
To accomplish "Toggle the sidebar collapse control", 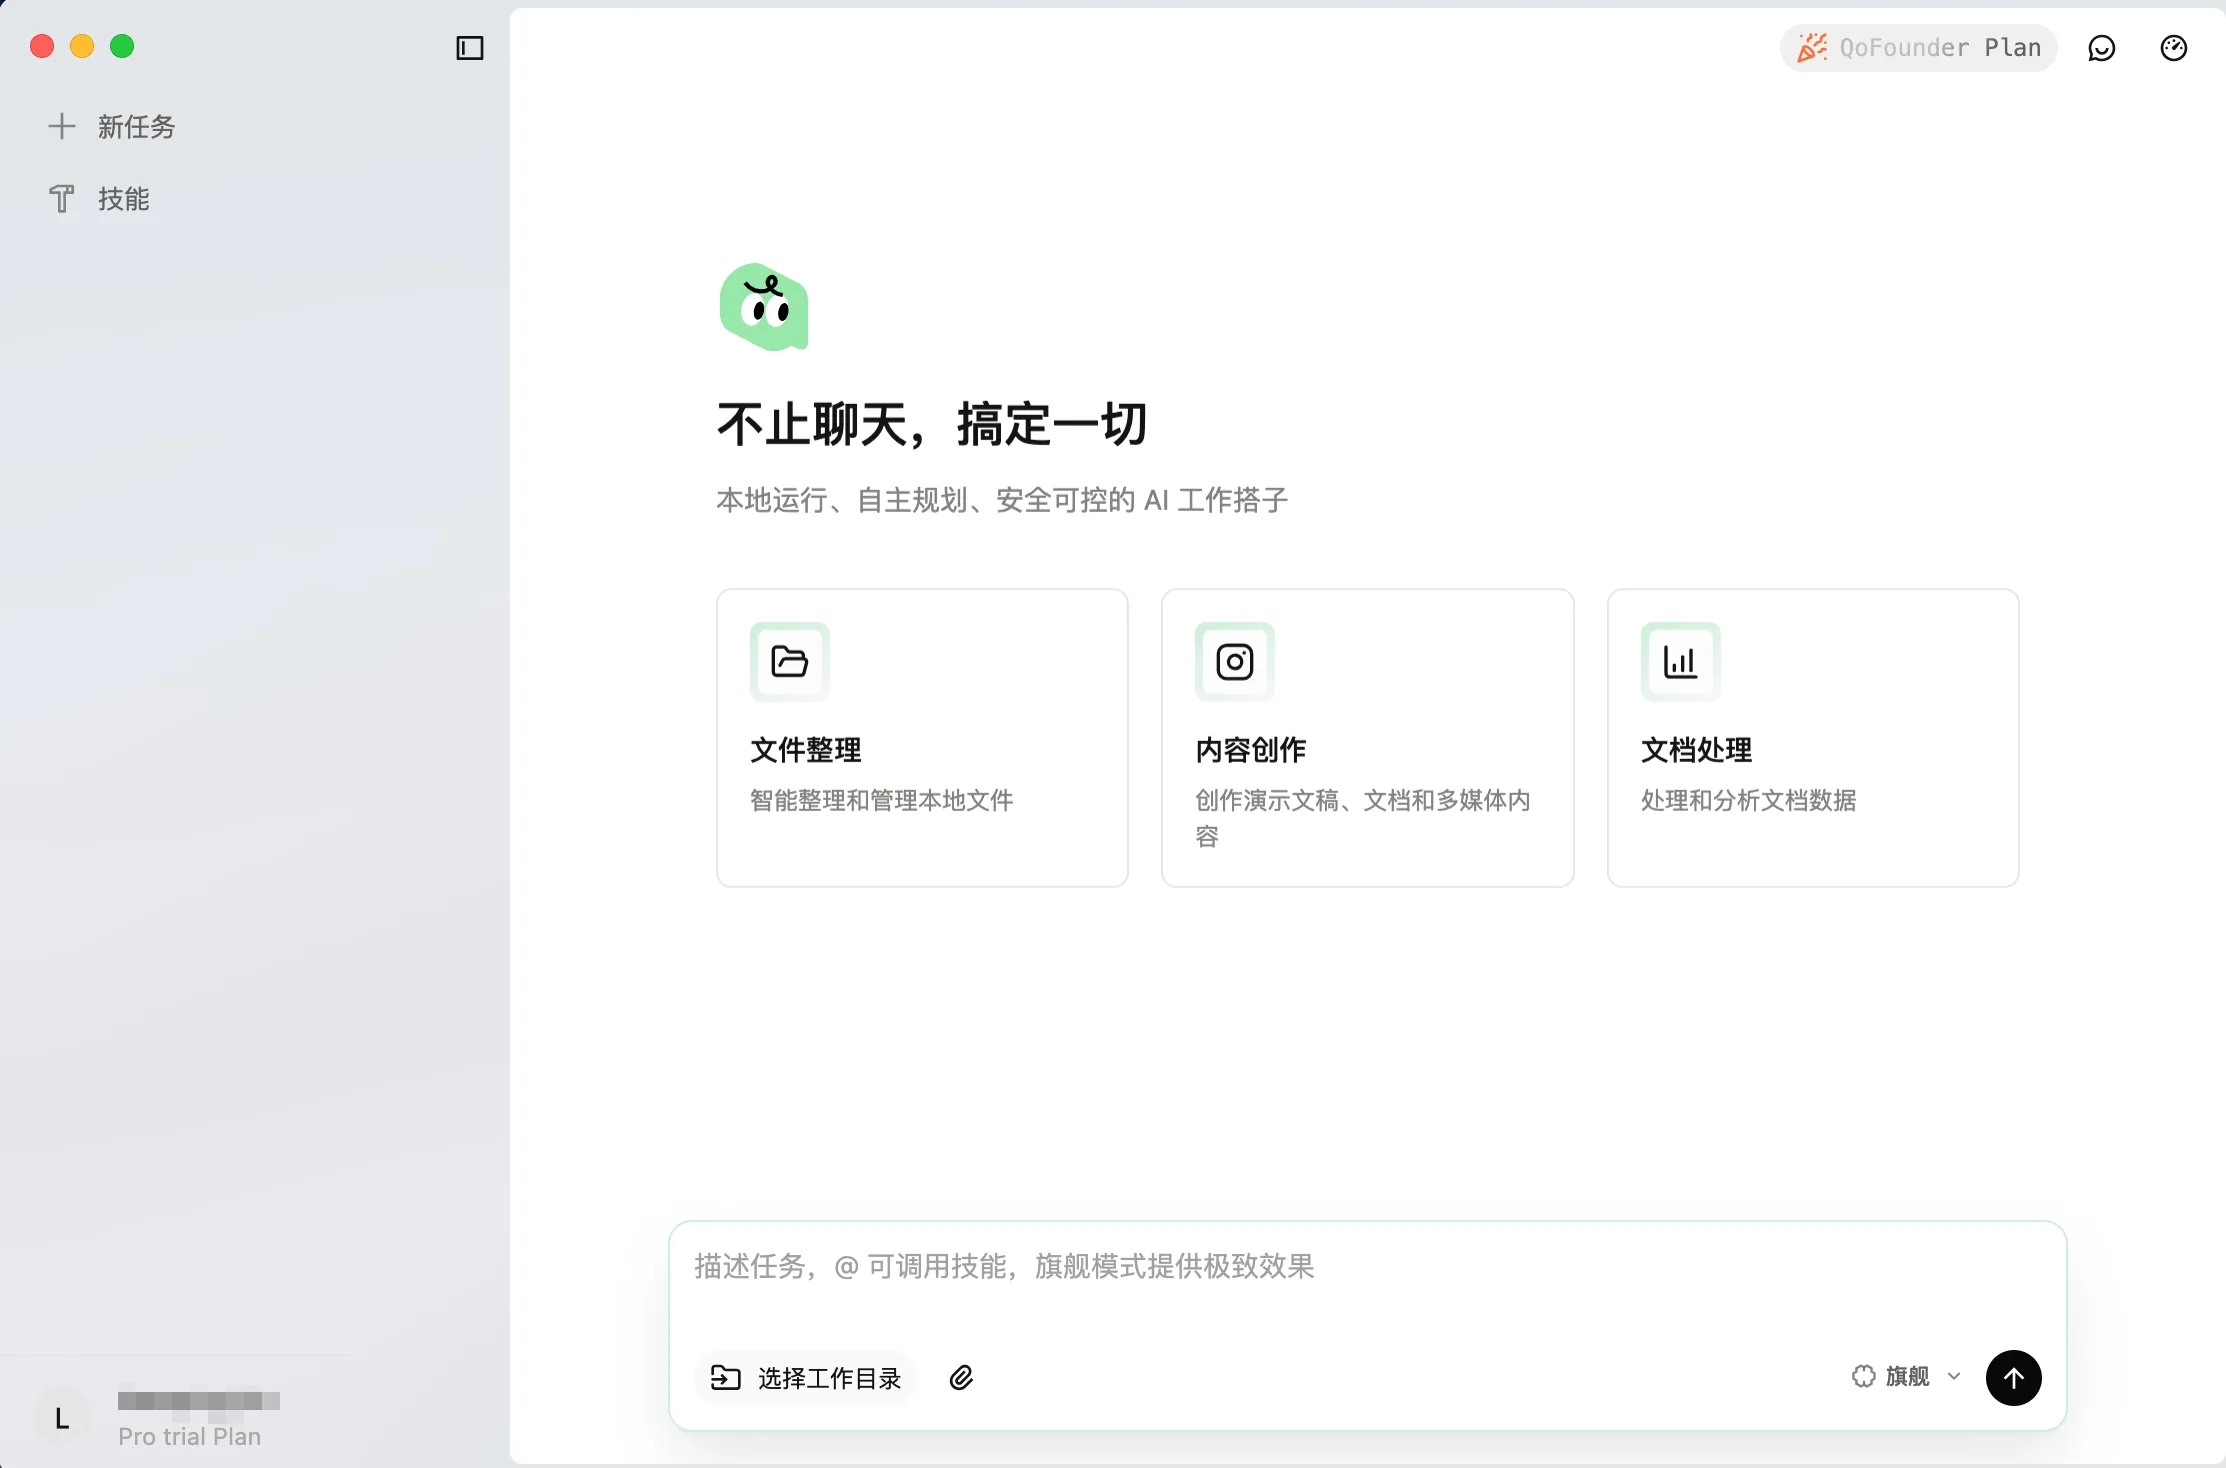I will [x=468, y=47].
